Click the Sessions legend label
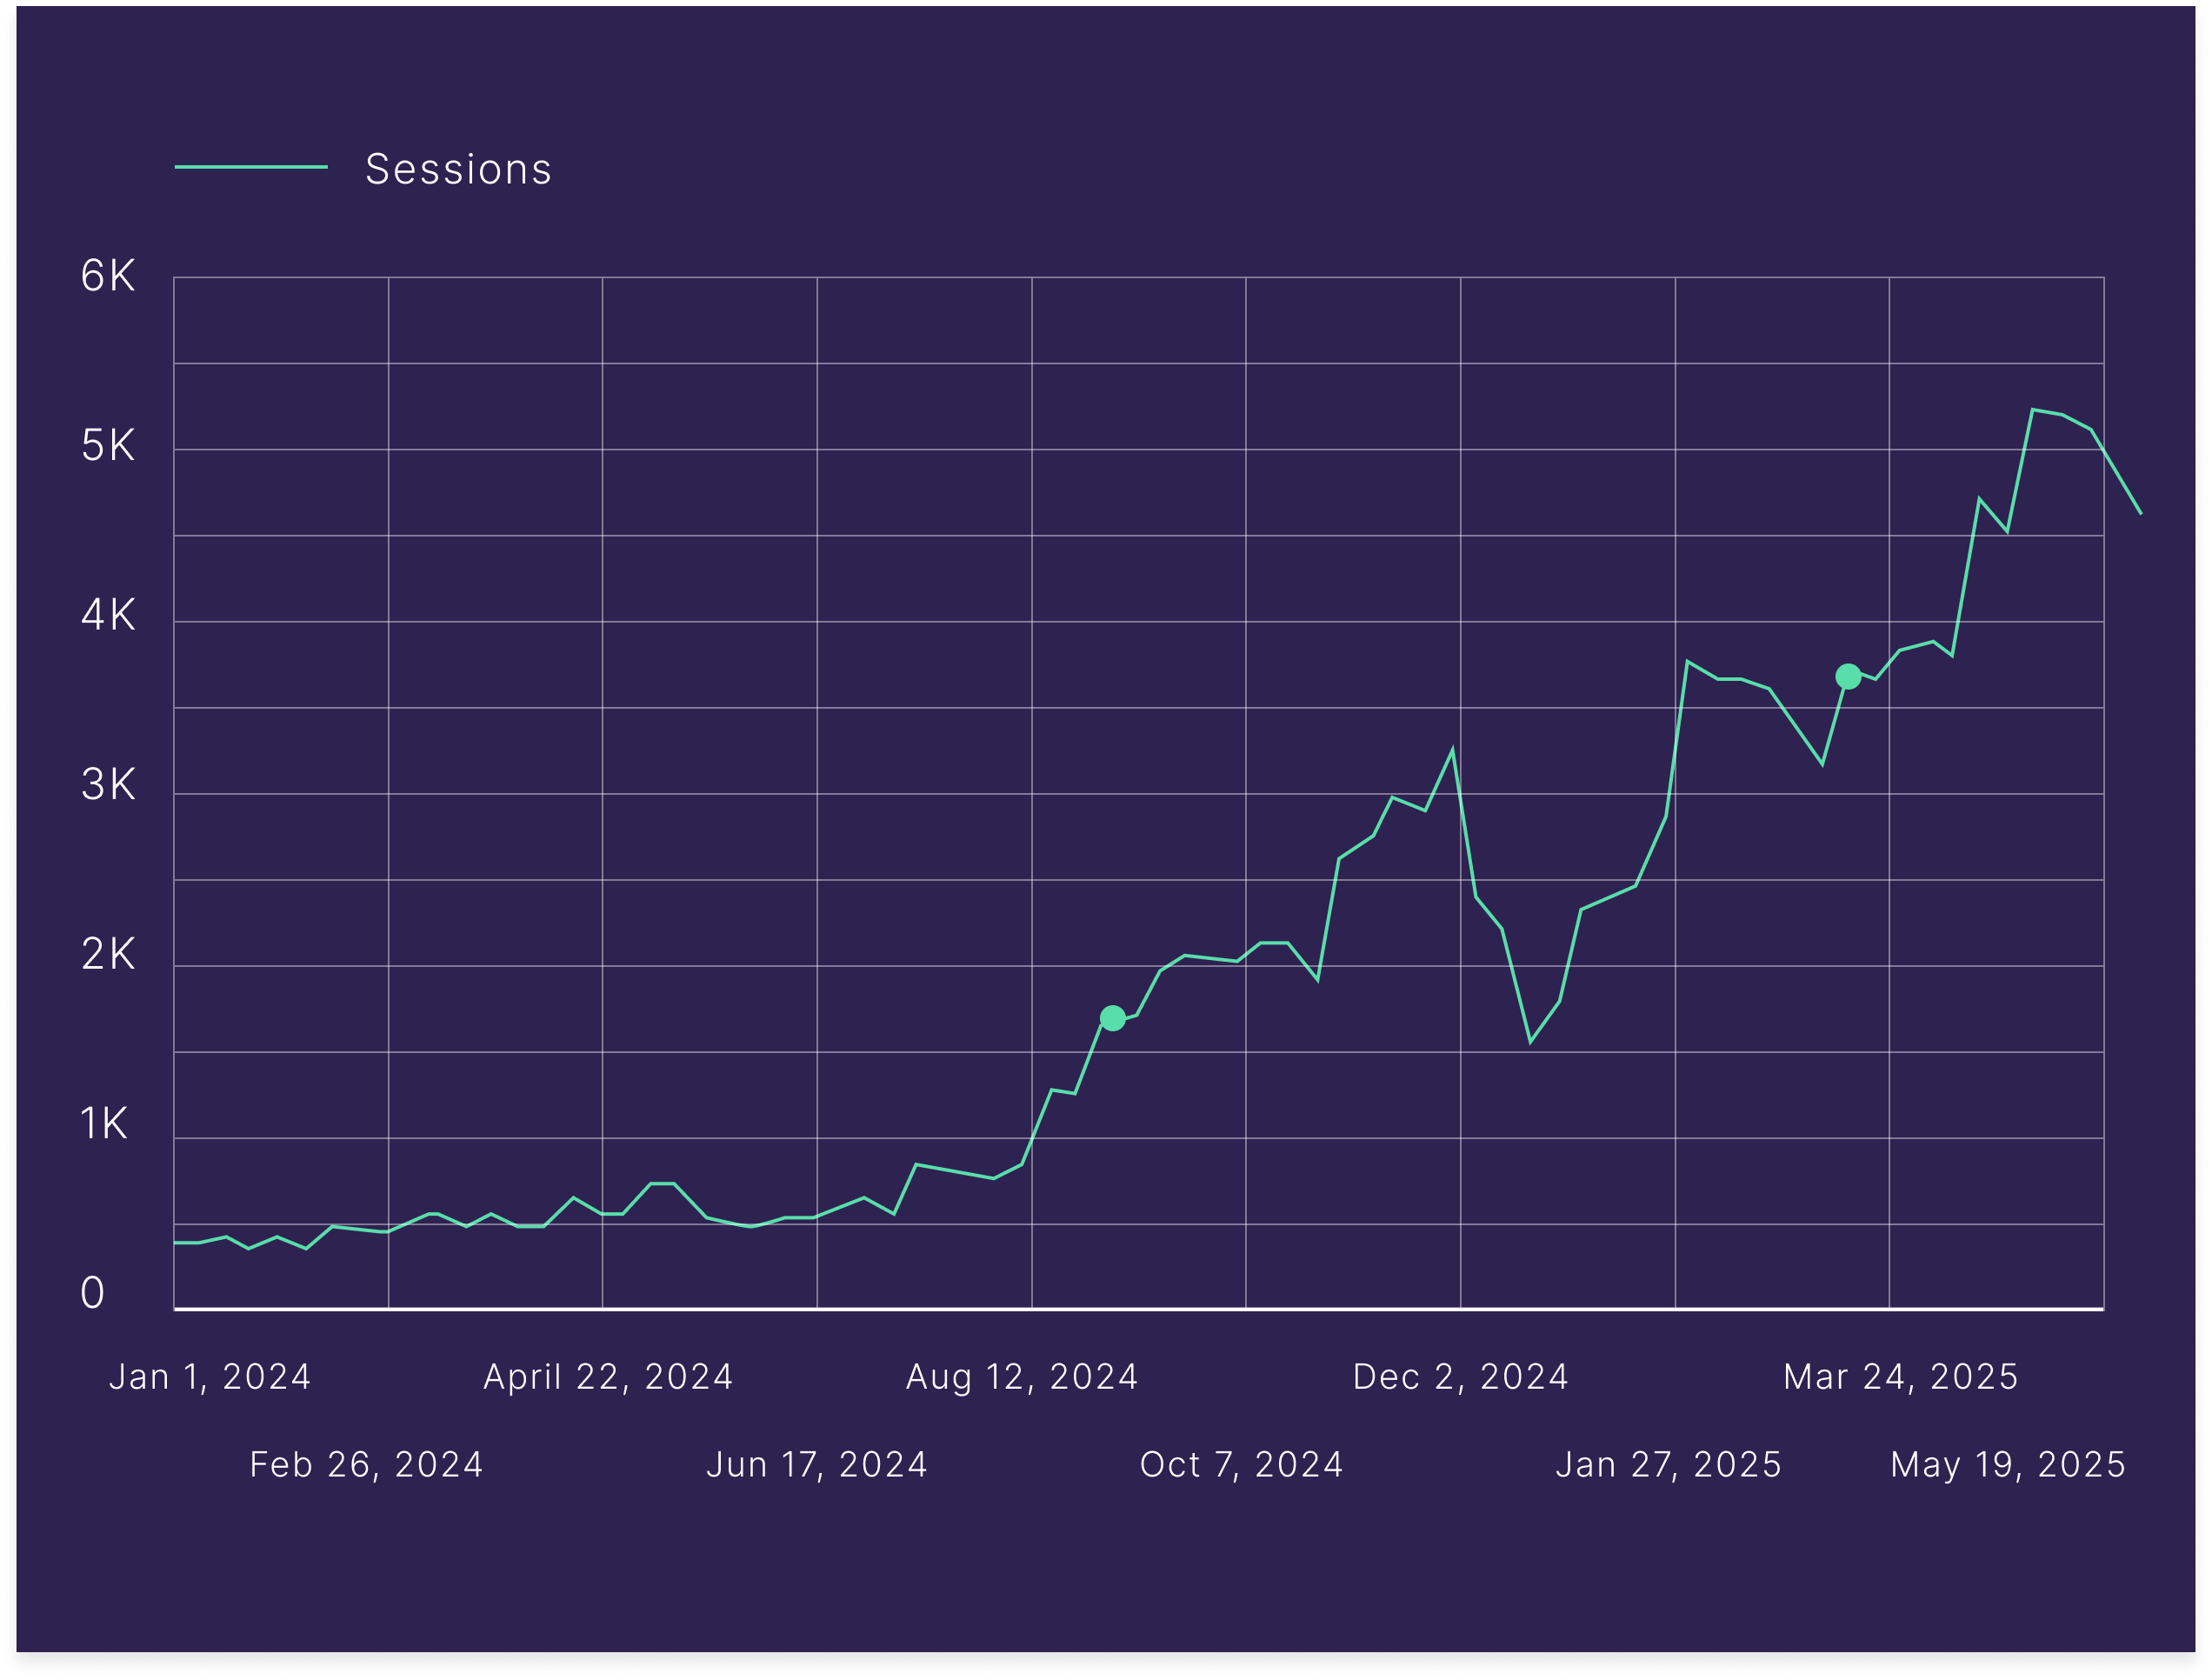The image size is (2212, 1680). pyautogui.click(x=458, y=169)
